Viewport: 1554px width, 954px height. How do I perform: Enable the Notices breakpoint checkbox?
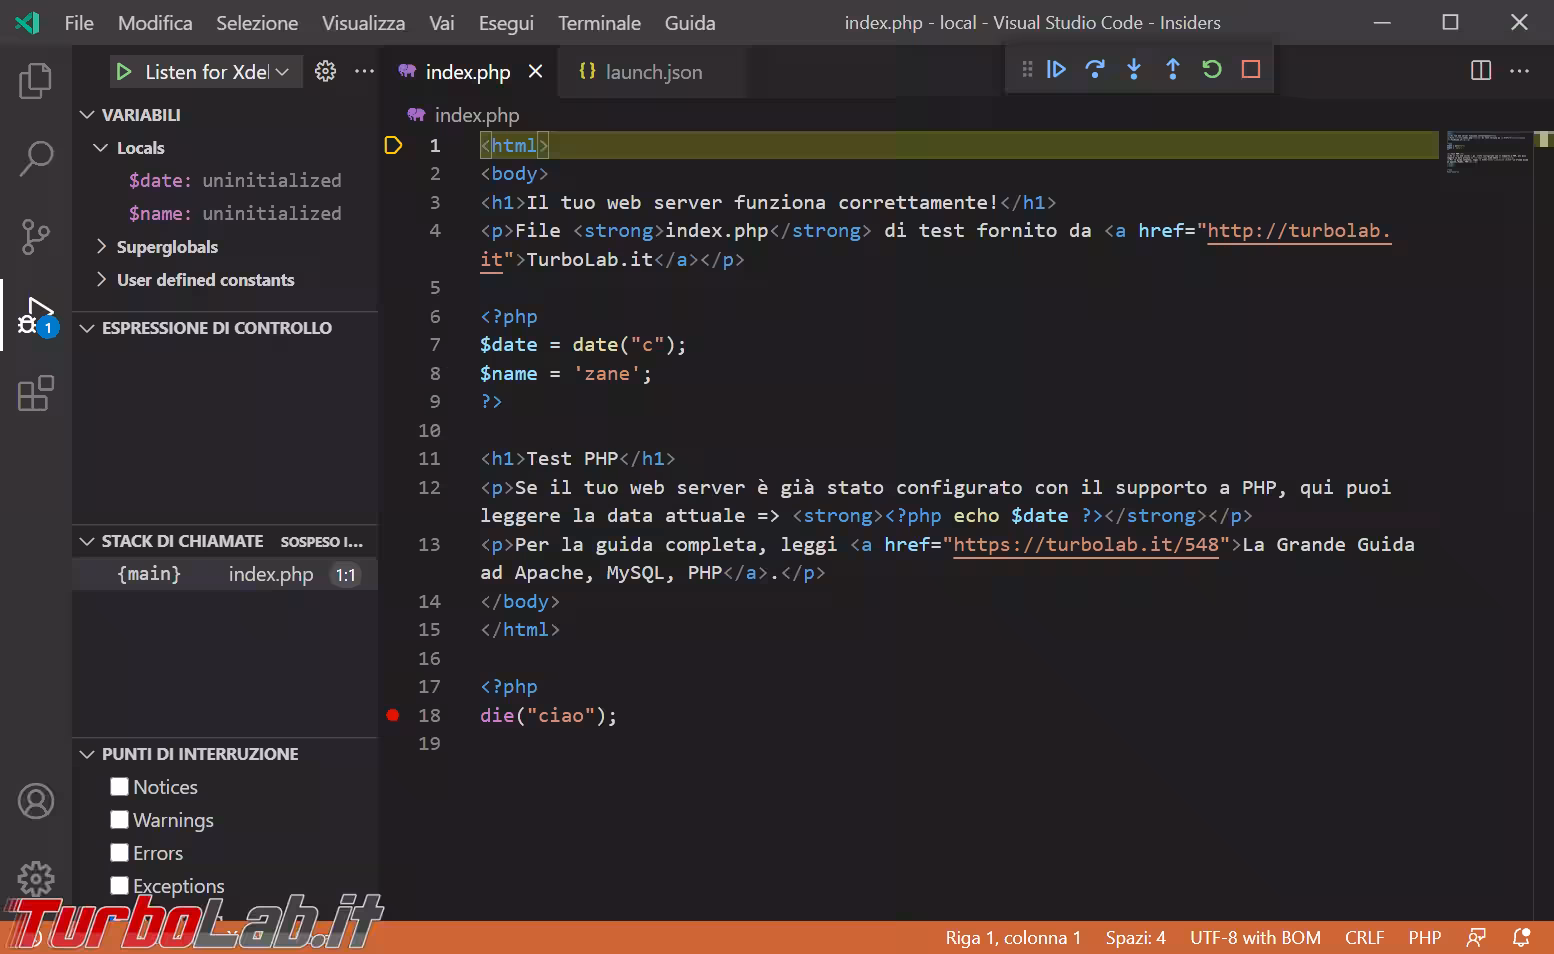point(120,787)
